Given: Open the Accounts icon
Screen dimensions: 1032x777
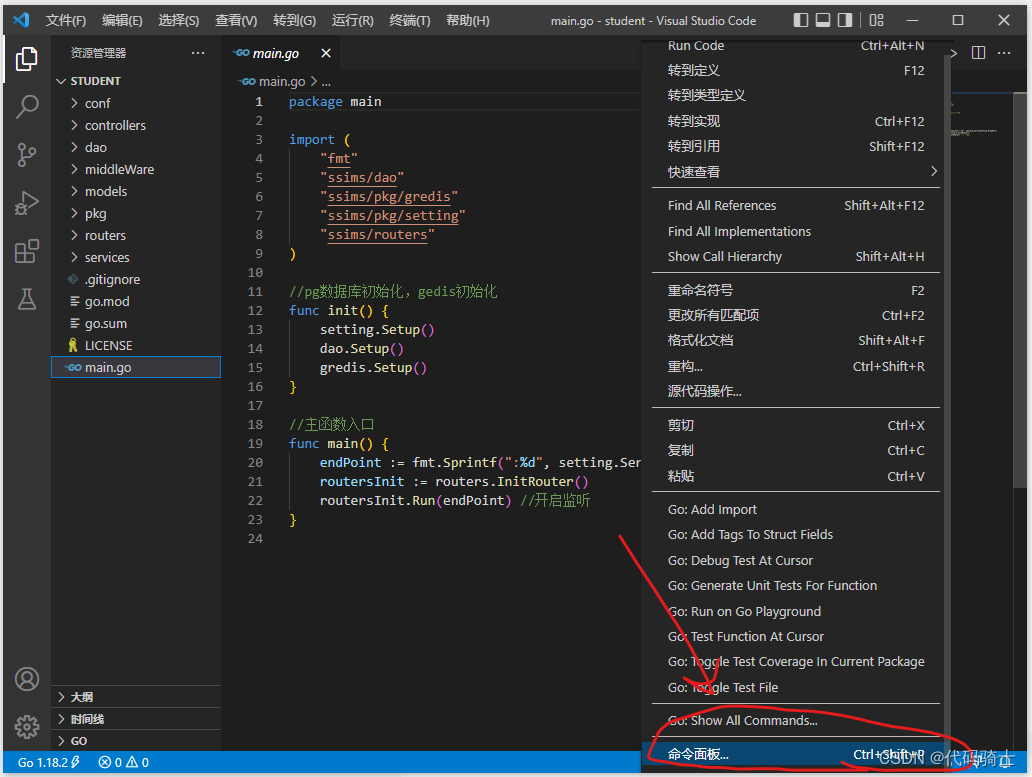Looking at the screenshot, I should click(x=27, y=679).
